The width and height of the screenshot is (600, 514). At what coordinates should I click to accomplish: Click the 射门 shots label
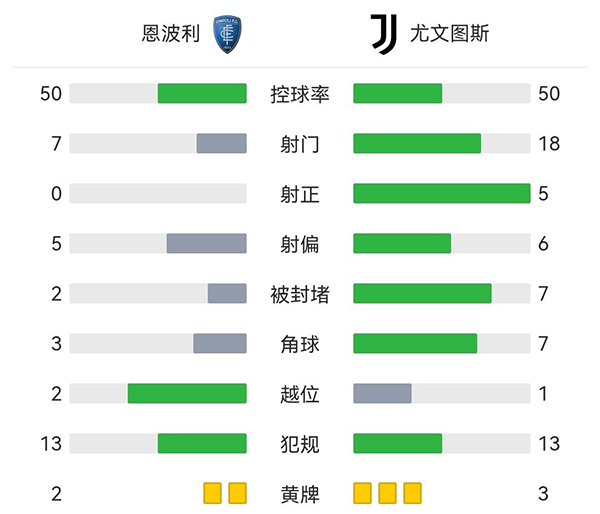[x=300, y=144]
